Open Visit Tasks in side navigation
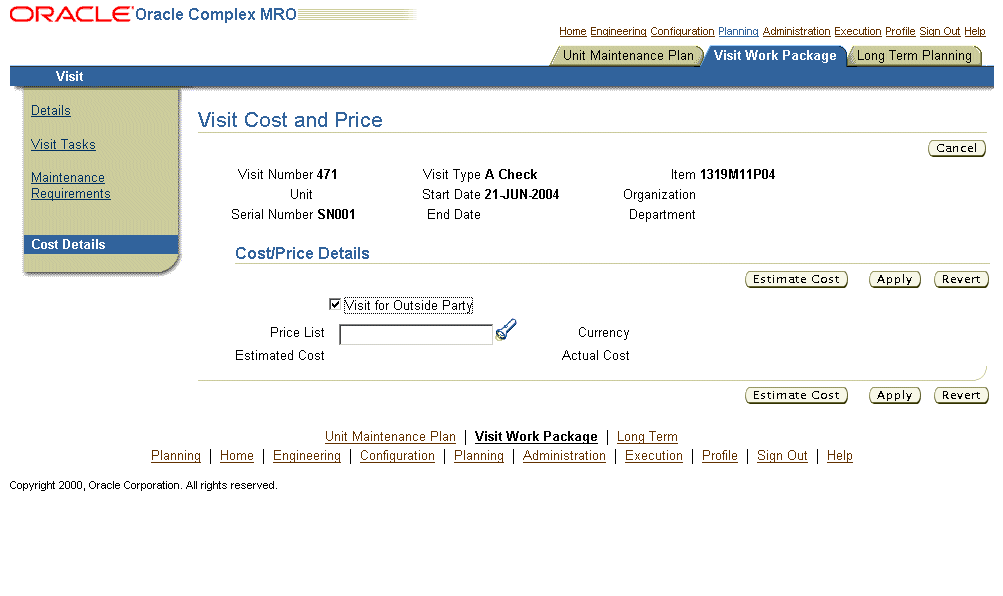The height and width of the screenshot is (596, 1003). pyautogui.click(x=63, y=145)
